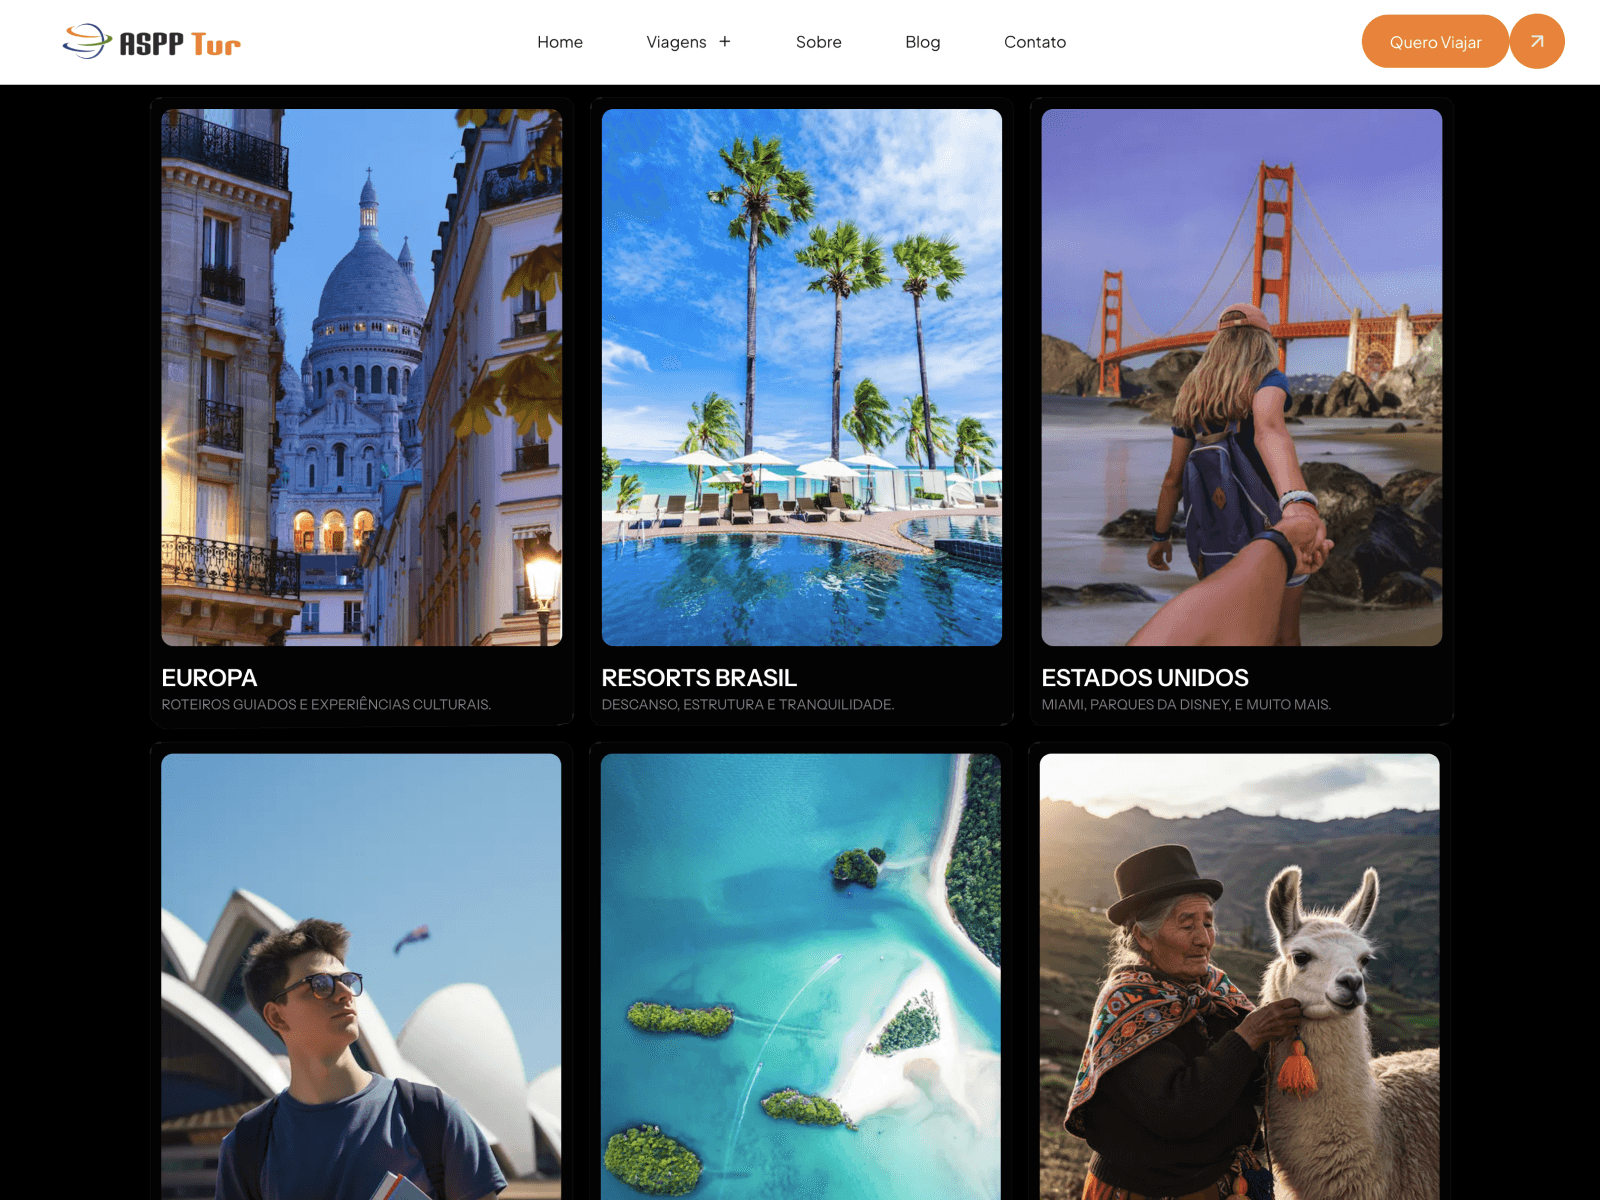Open the woman with llama image
Screen dimensions: 1600x1200
(1240, 977)
